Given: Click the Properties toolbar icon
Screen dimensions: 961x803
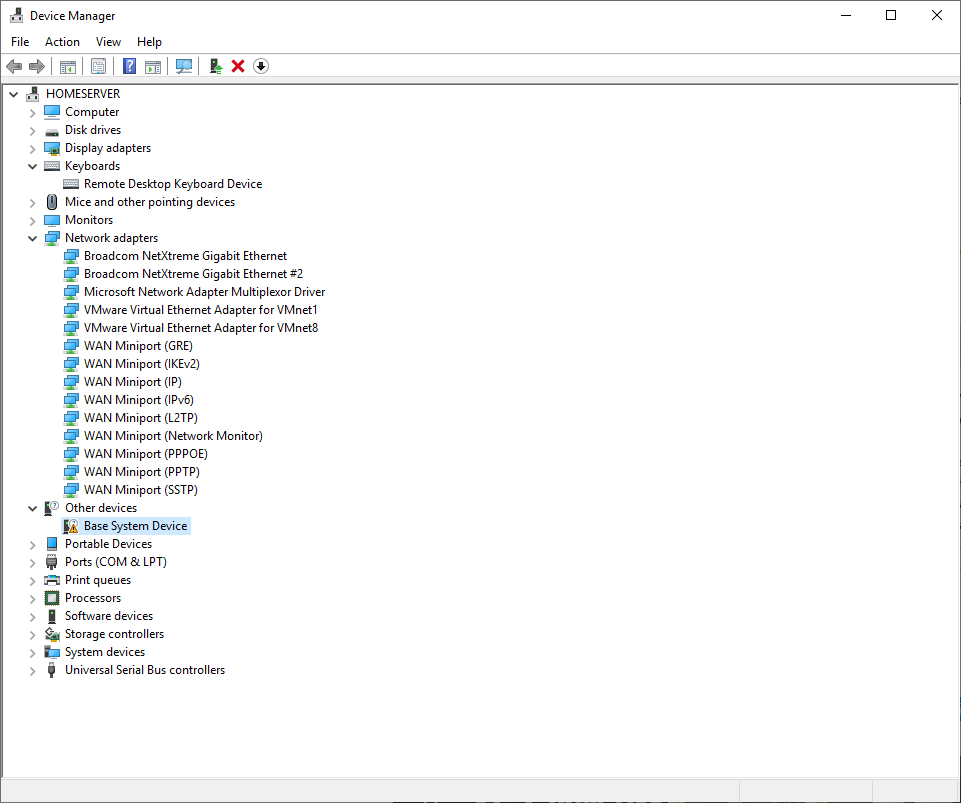Looking at the screenshot, I should pyautogui.click(x=99, y=66).
